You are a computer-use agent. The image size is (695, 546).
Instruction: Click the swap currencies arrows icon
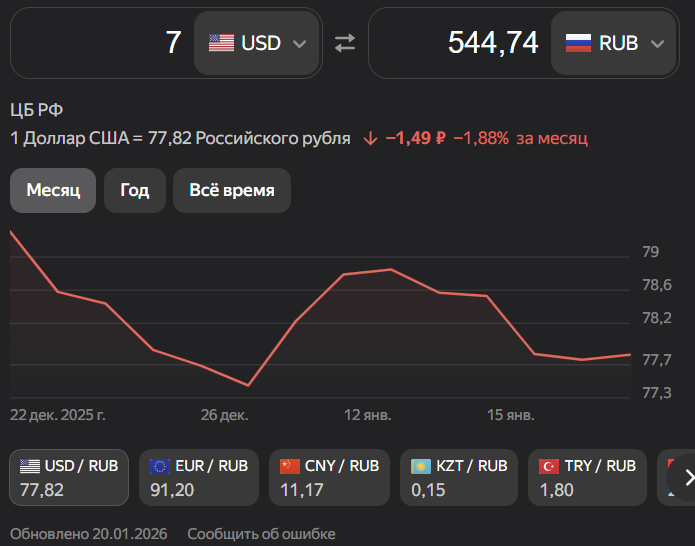click(344, 43)
